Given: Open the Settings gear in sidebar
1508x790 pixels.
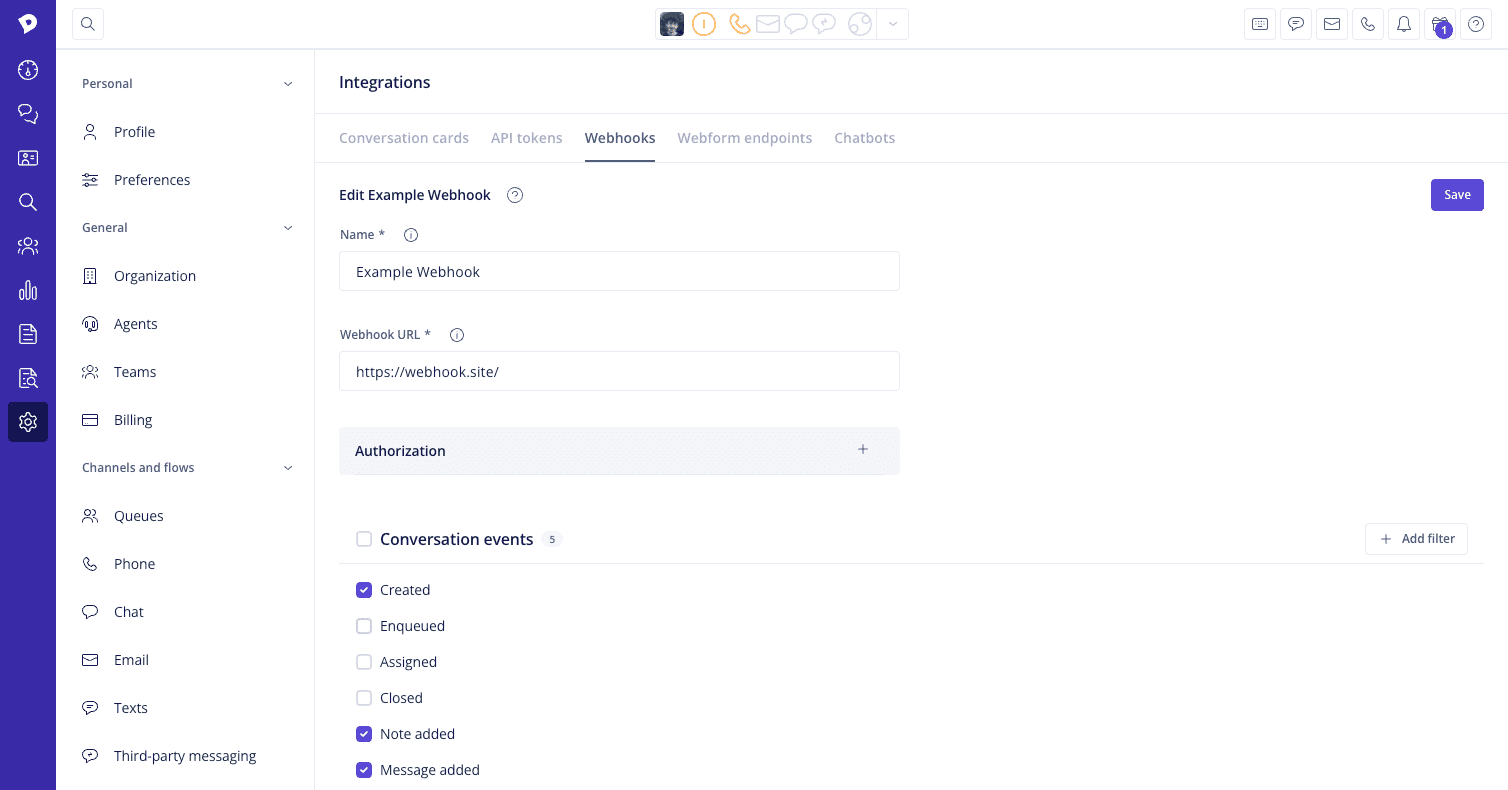Looking at the screenshot, I should click(28, 421).
